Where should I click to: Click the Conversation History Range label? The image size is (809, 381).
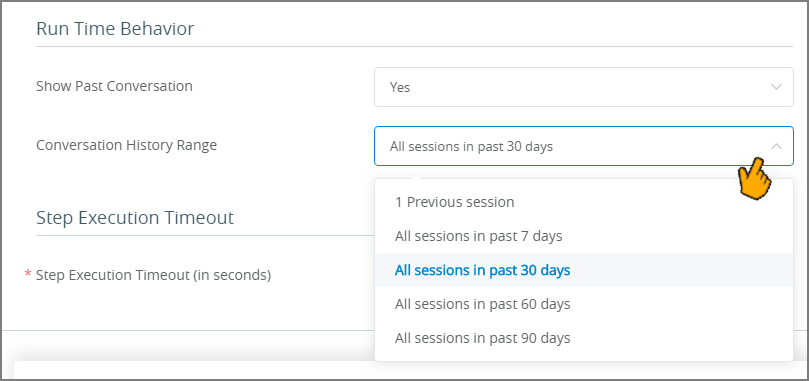pos(126,146)
